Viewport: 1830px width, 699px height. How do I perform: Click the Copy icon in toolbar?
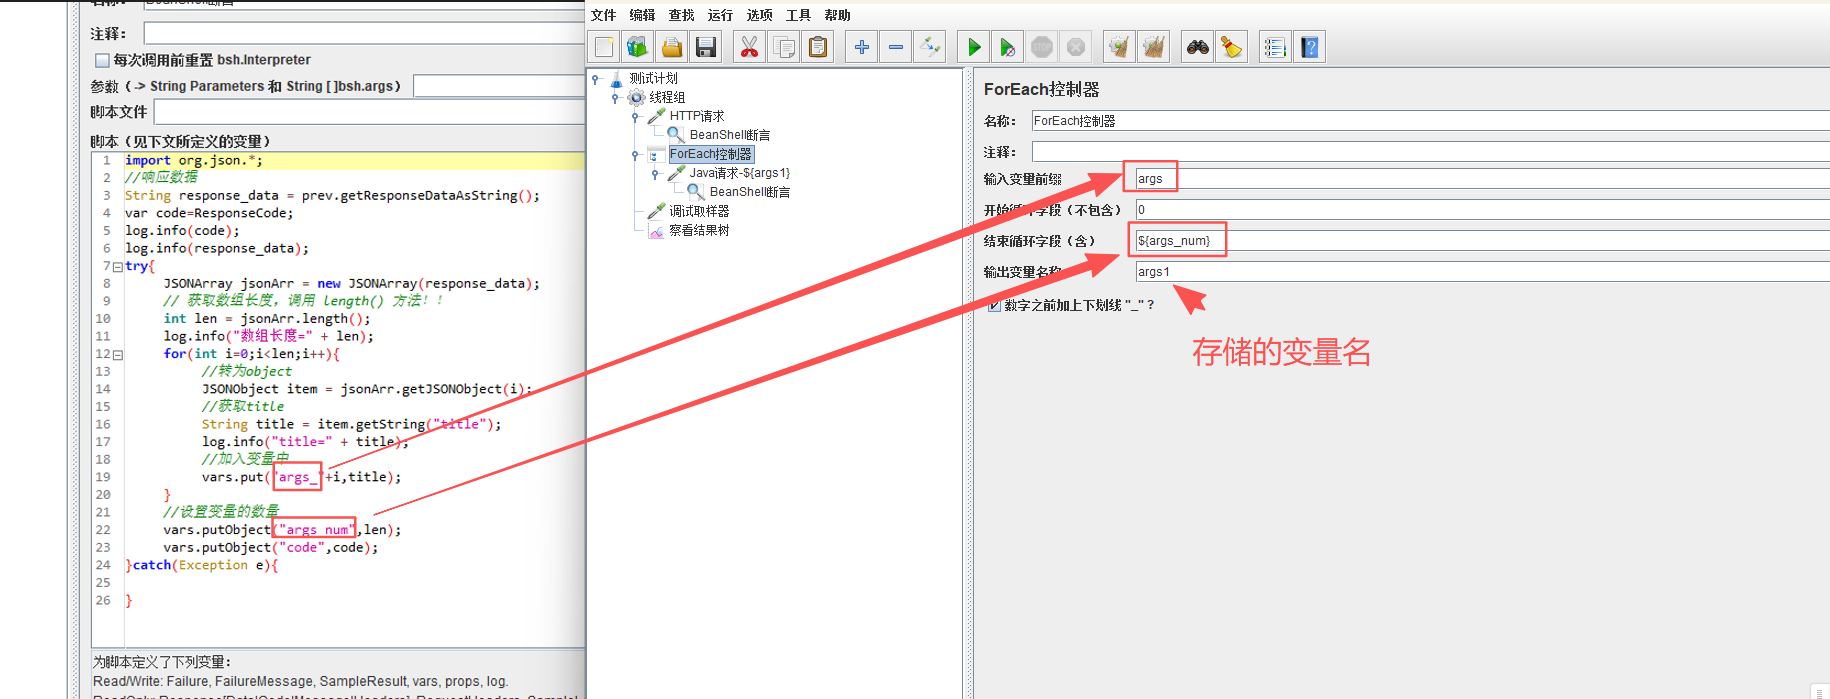tap(784, 47)
